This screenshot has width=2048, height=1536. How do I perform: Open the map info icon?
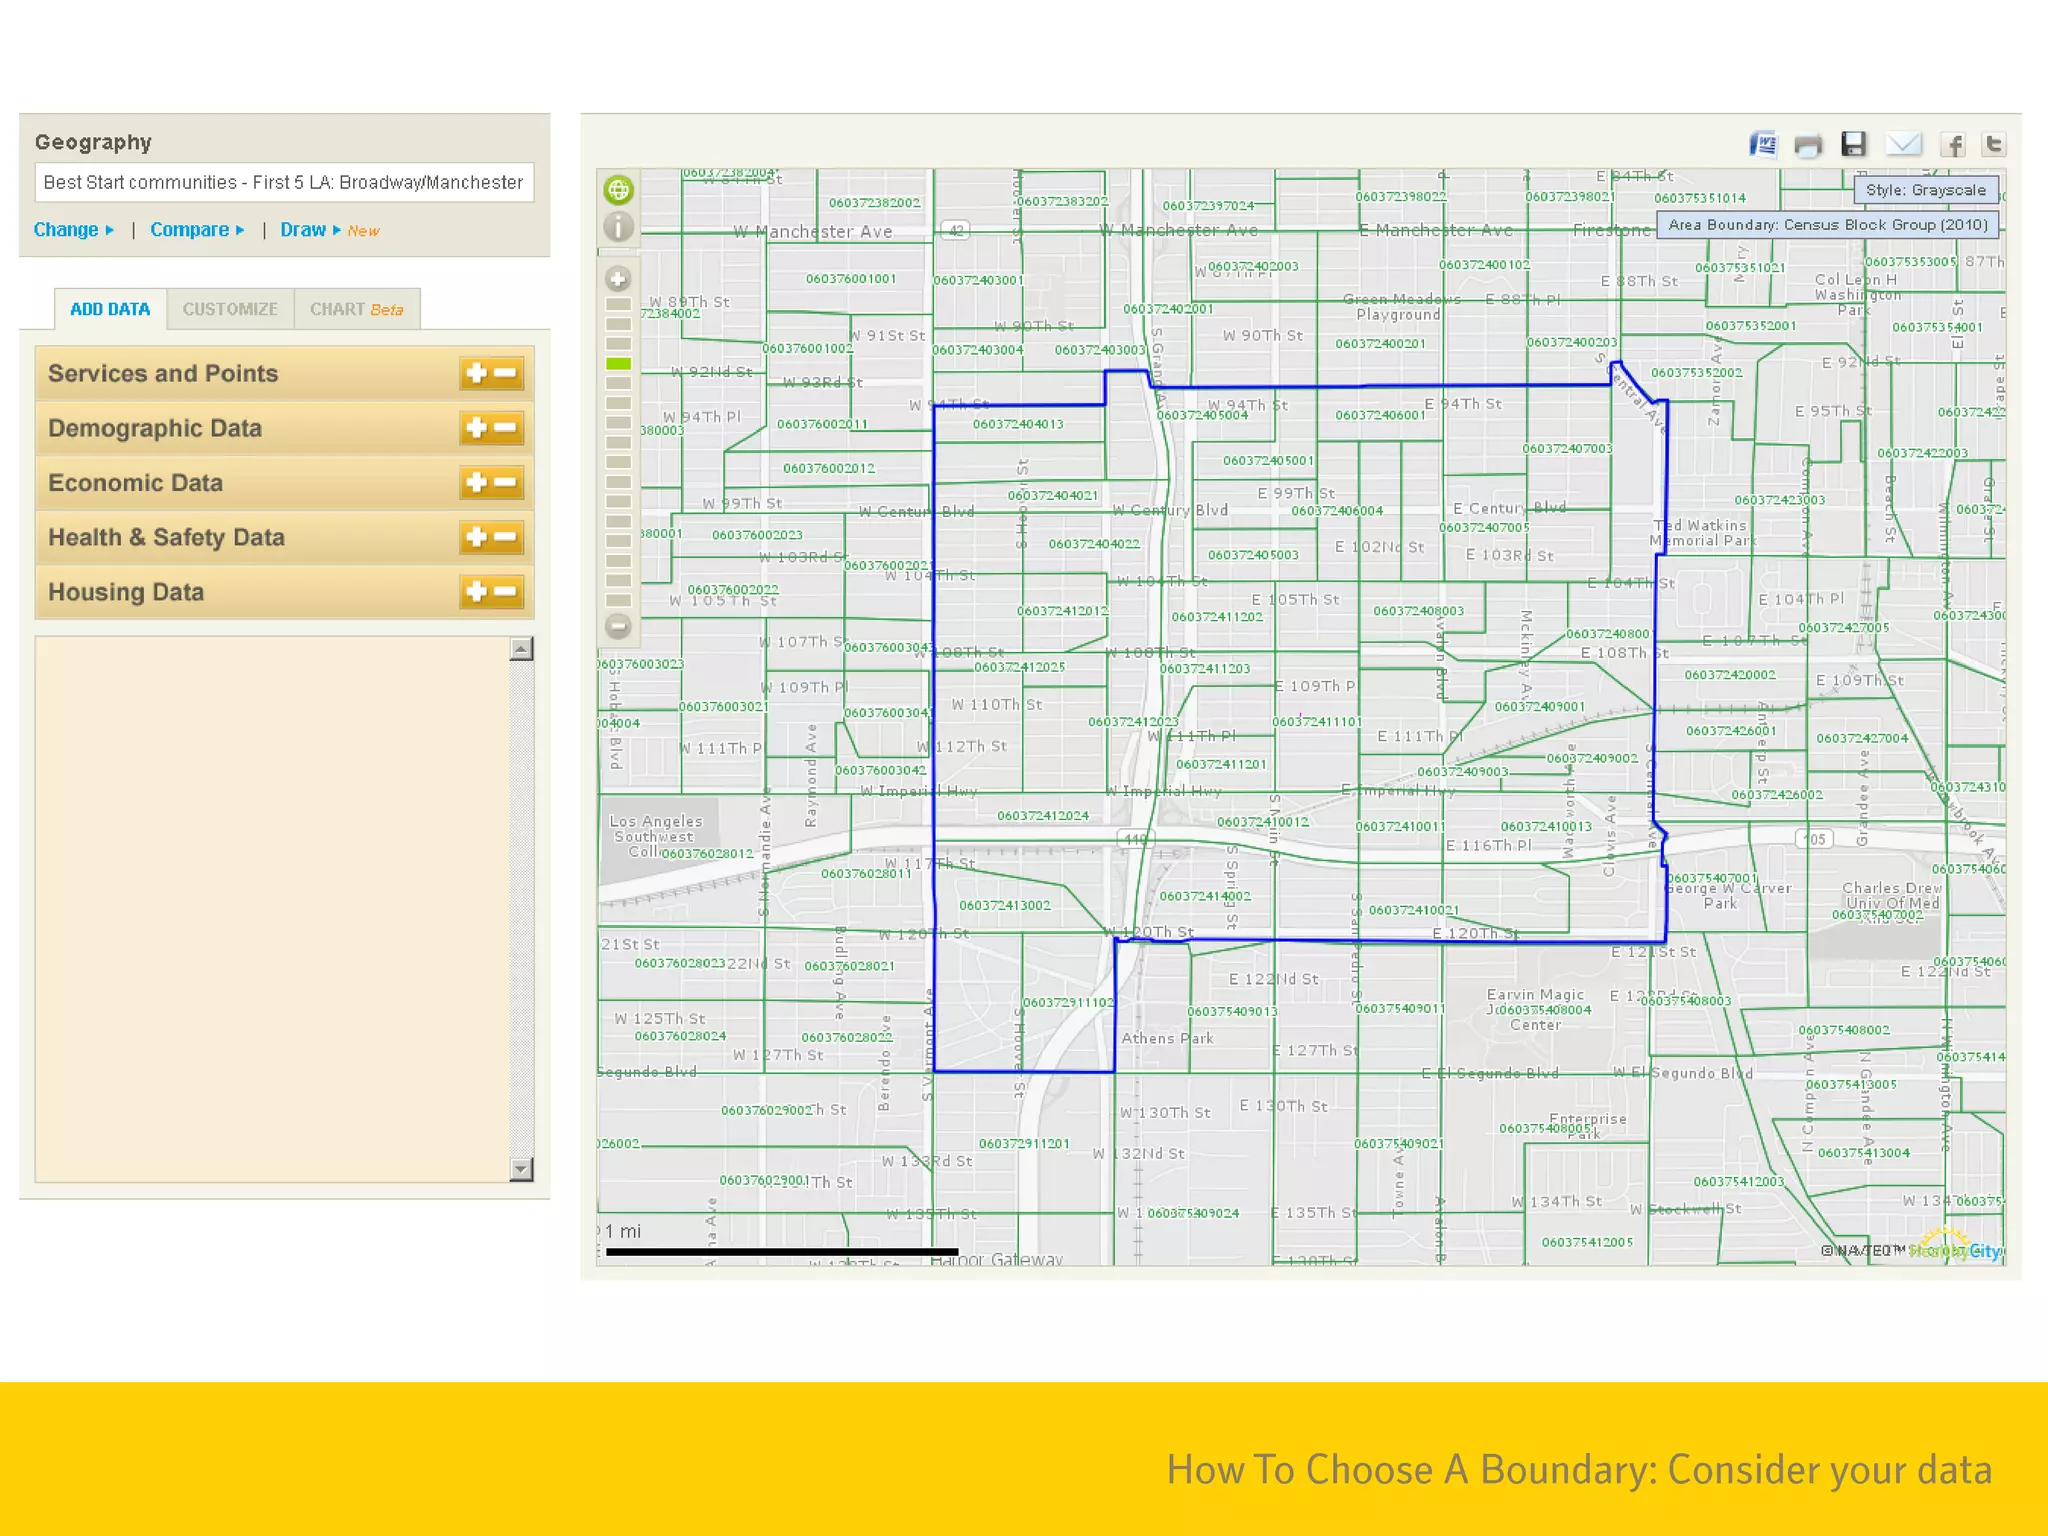tap(619, 228)
